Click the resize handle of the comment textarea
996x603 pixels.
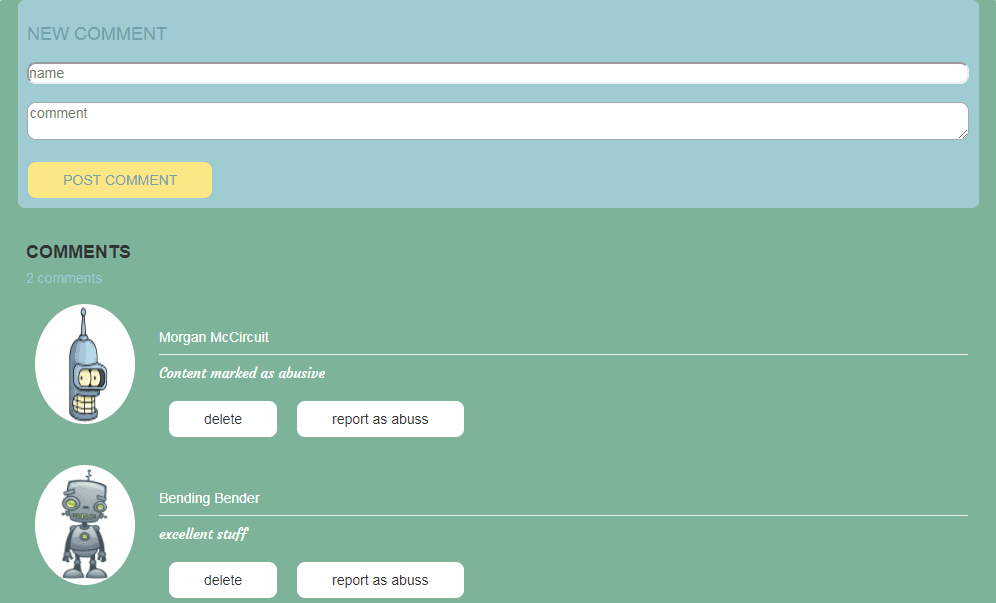962,133
